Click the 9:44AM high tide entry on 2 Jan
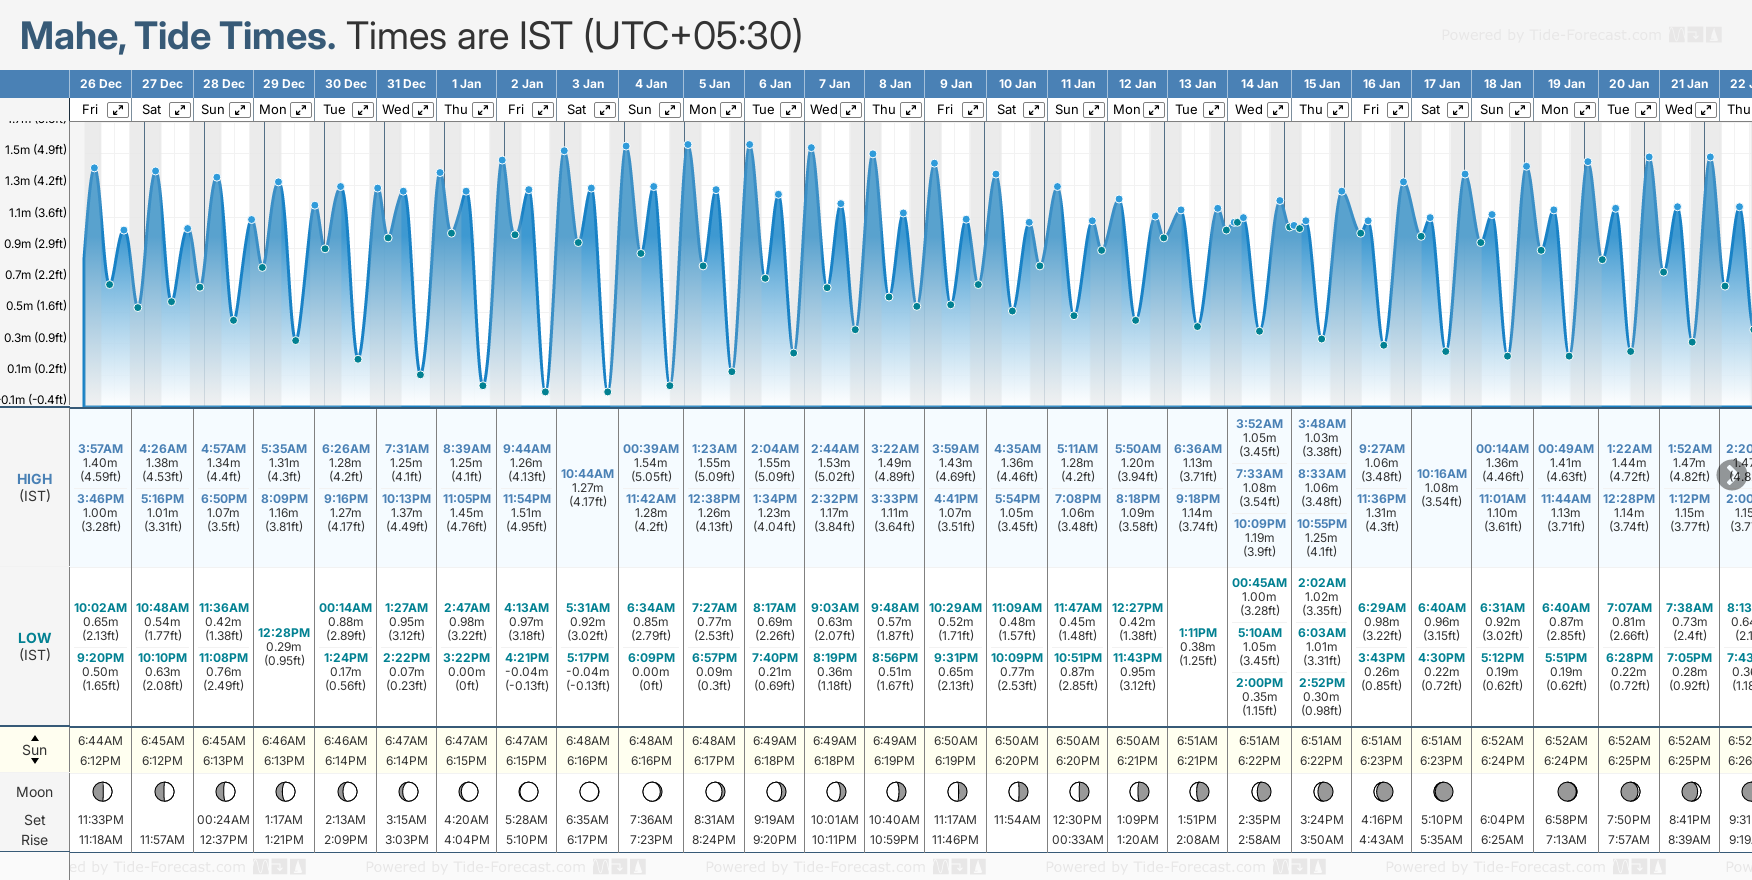1752x880 pixels. coord(527,449)
